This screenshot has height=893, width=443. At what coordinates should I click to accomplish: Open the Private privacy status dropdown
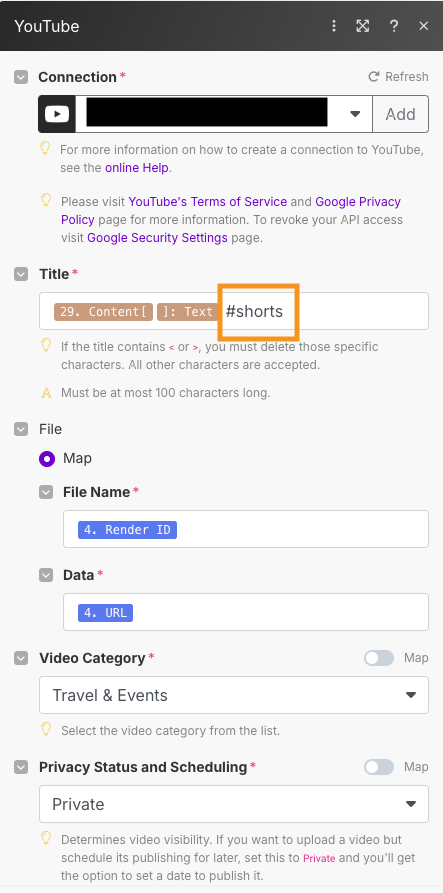pyautogui.click(x=233, y=804)
